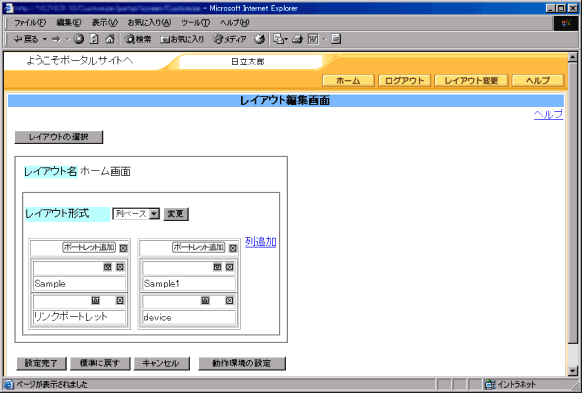Delete the second column using its X icon
The image size is (582, 393).
point(233,248)
